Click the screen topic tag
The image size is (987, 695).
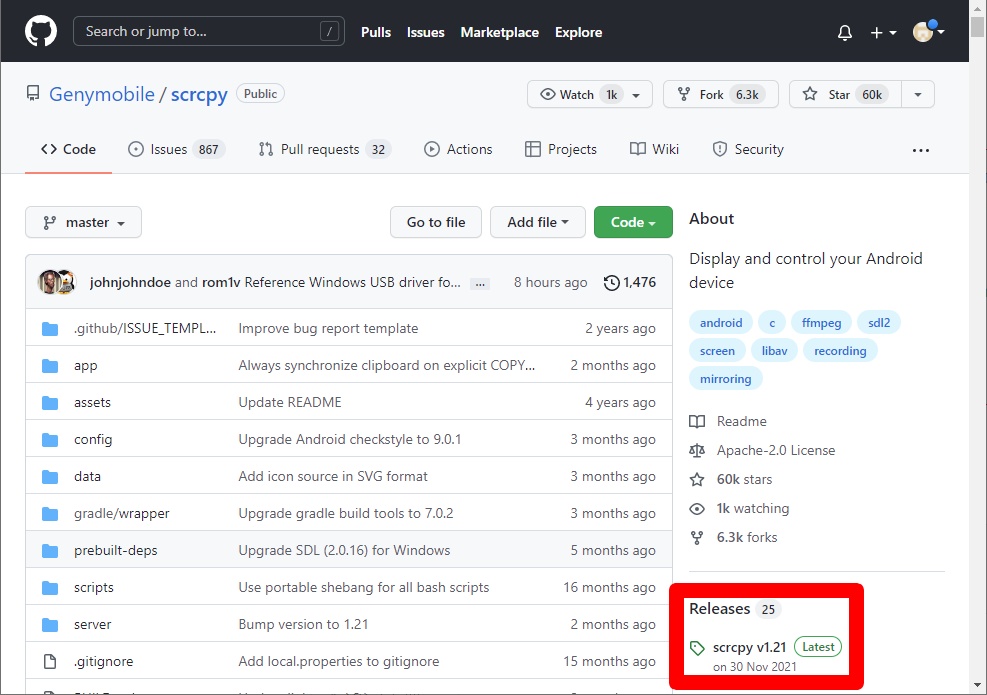point(717,351)
